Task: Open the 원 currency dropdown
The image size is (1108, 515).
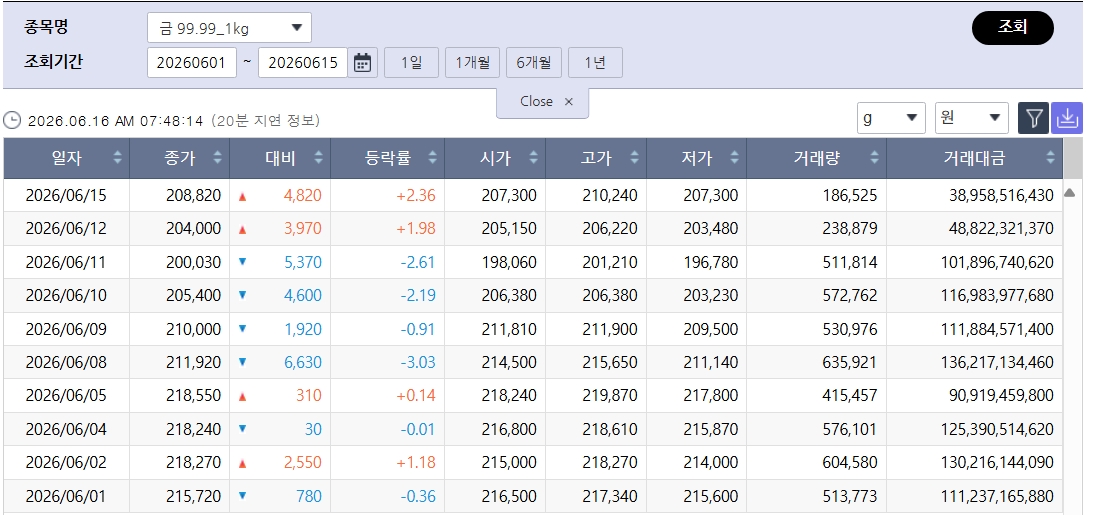Action: (972, 118)
